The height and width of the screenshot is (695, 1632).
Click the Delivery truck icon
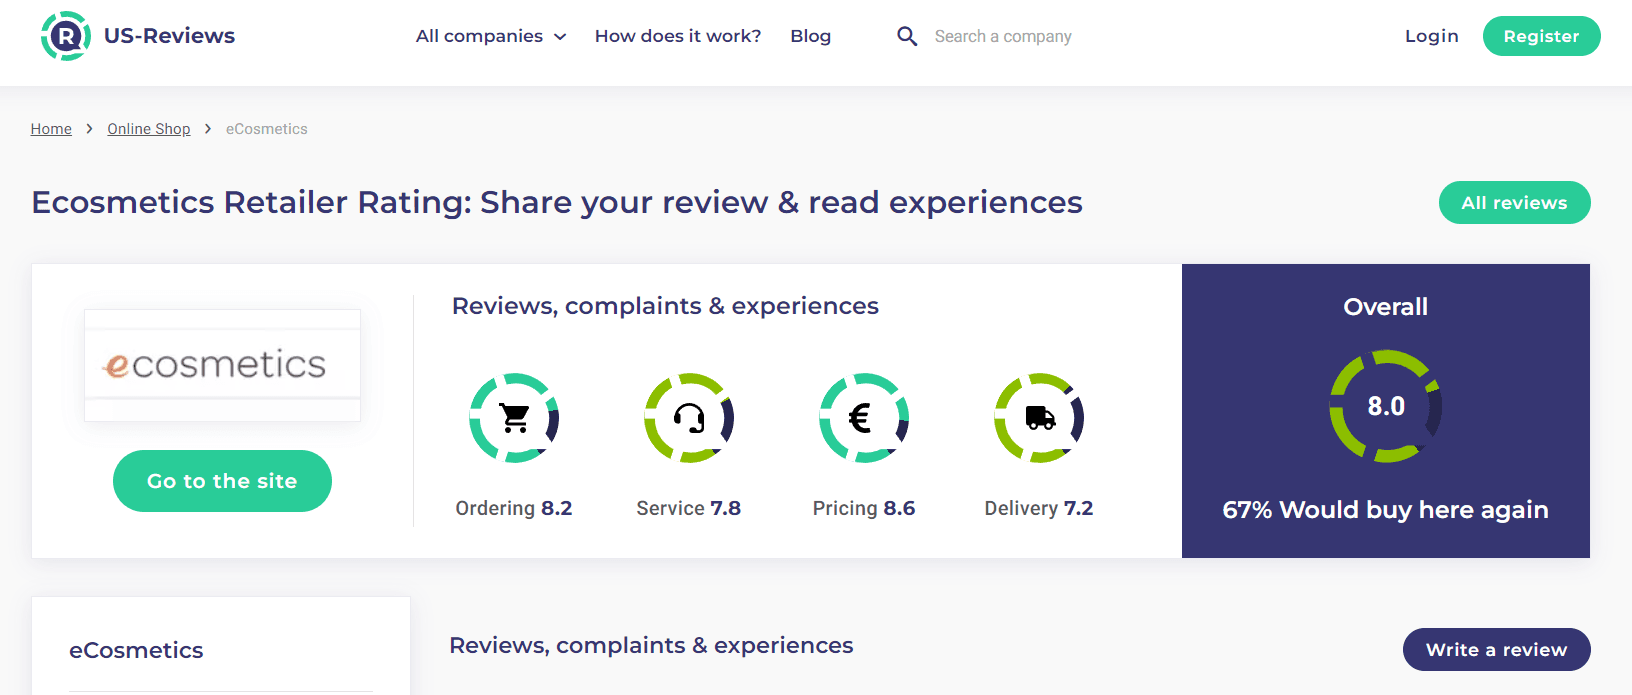1039,418
